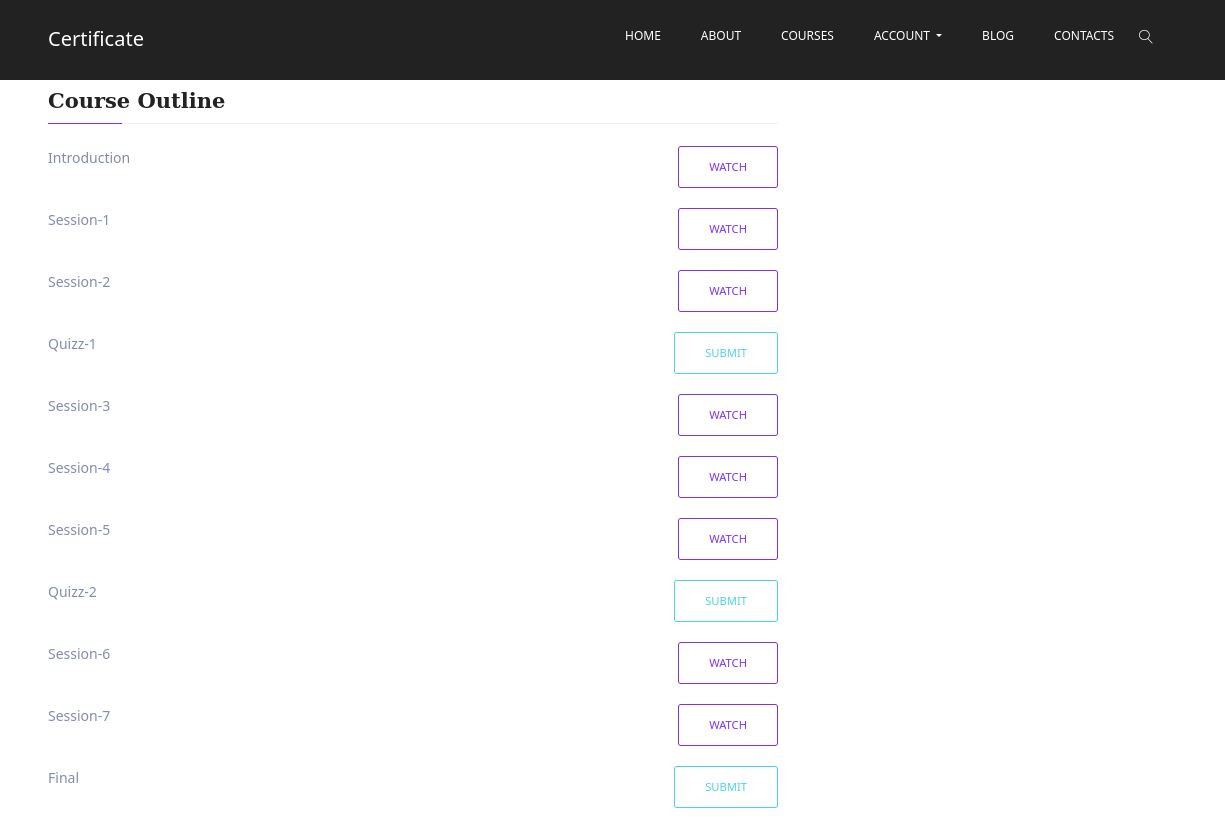This screenshot has width=1225, height=830.
Task: Select the Introduction course outline label
Action: [x=89, y=158]
